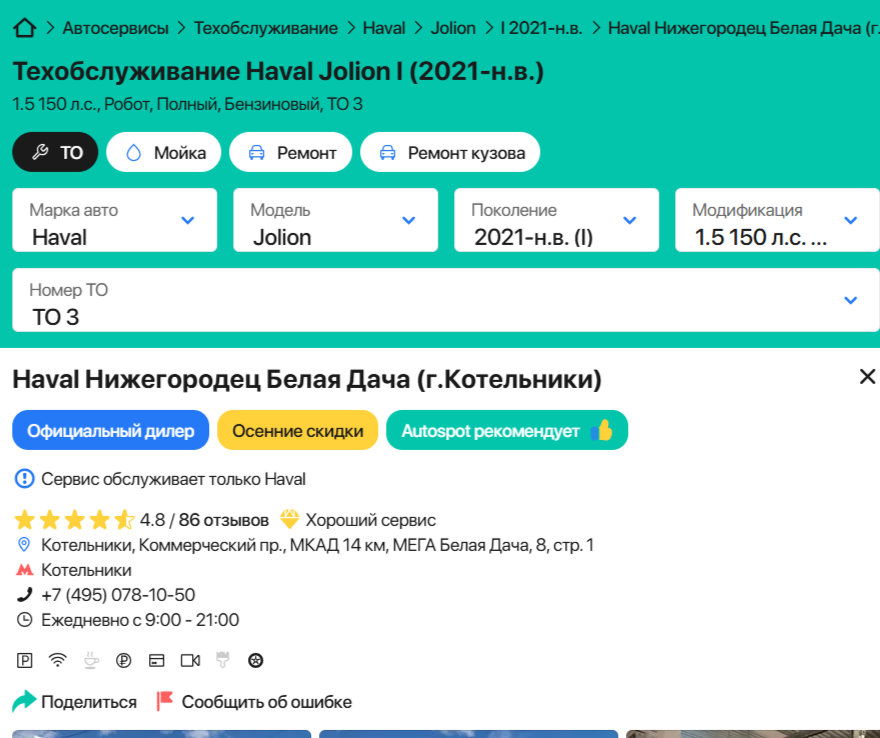880x738 pixels.
Task: Click the coffee cup amenity icon
Action: click(x=91, y=660)
